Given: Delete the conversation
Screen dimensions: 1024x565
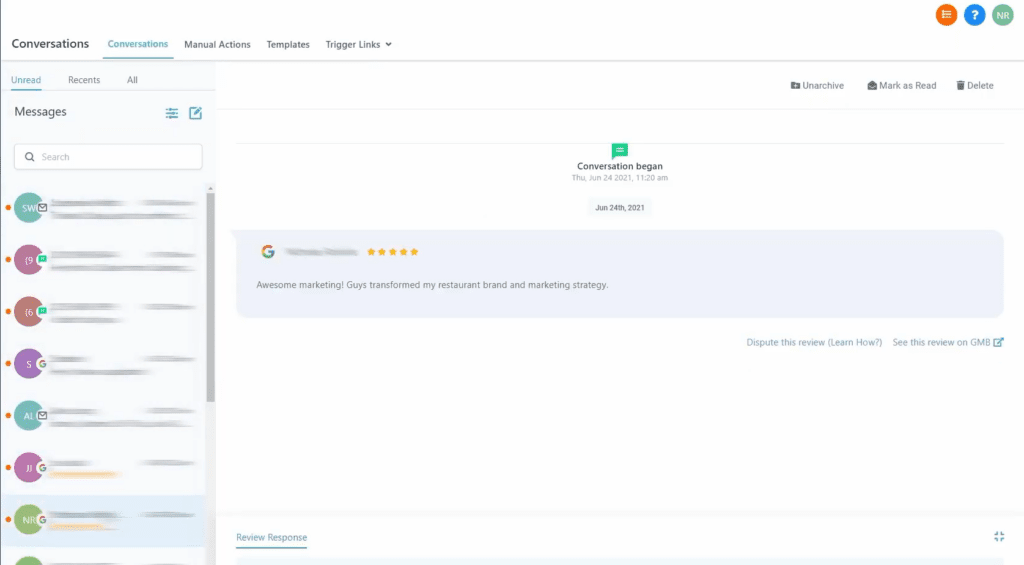Looking at the screenshot, I should point(975,86).
